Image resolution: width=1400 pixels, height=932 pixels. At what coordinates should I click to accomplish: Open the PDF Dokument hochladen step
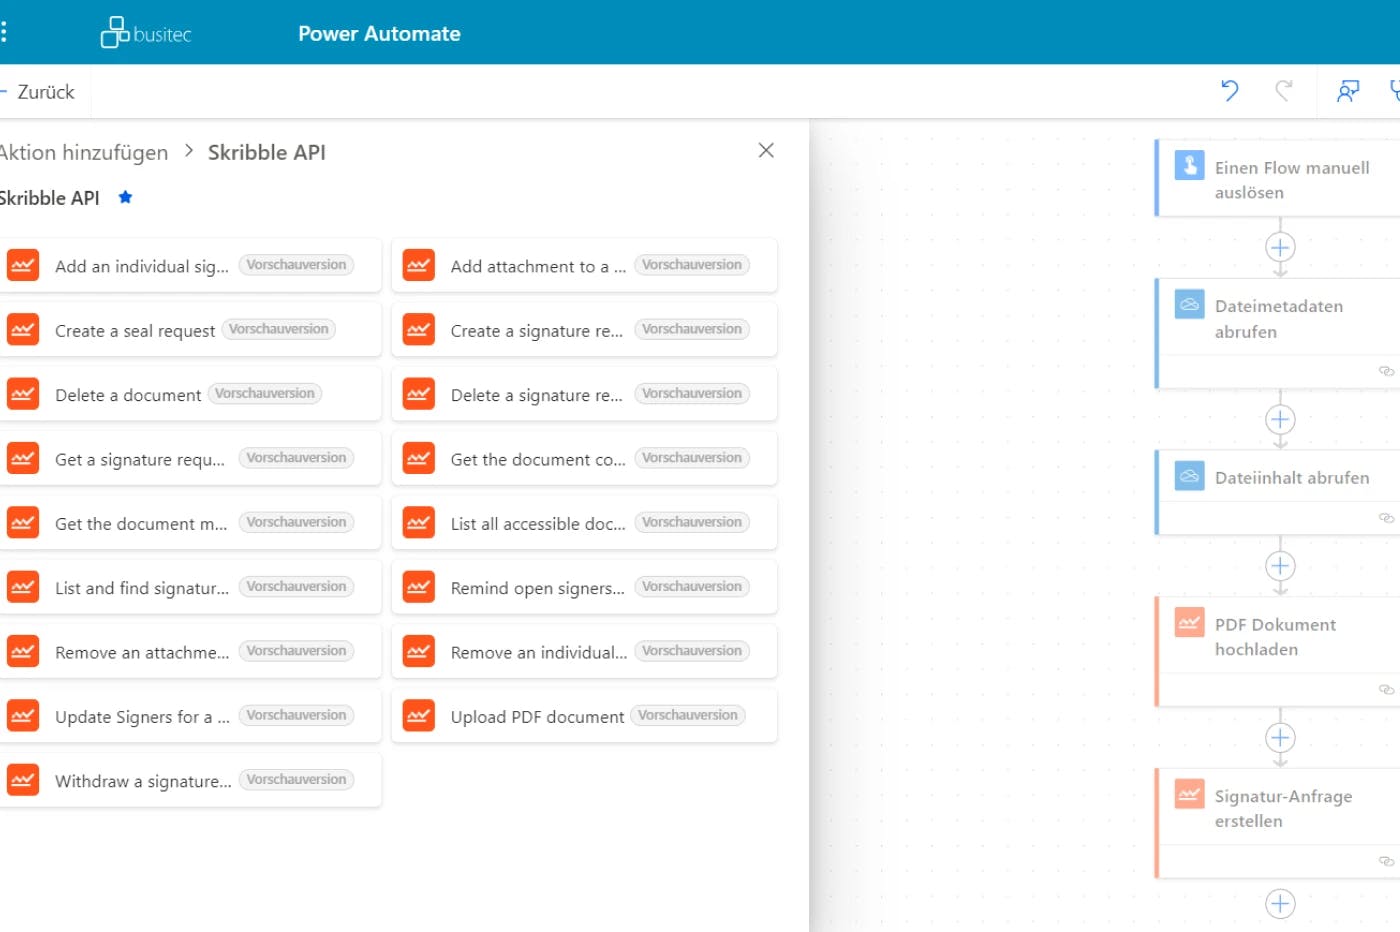click(x=1278, y=651)
